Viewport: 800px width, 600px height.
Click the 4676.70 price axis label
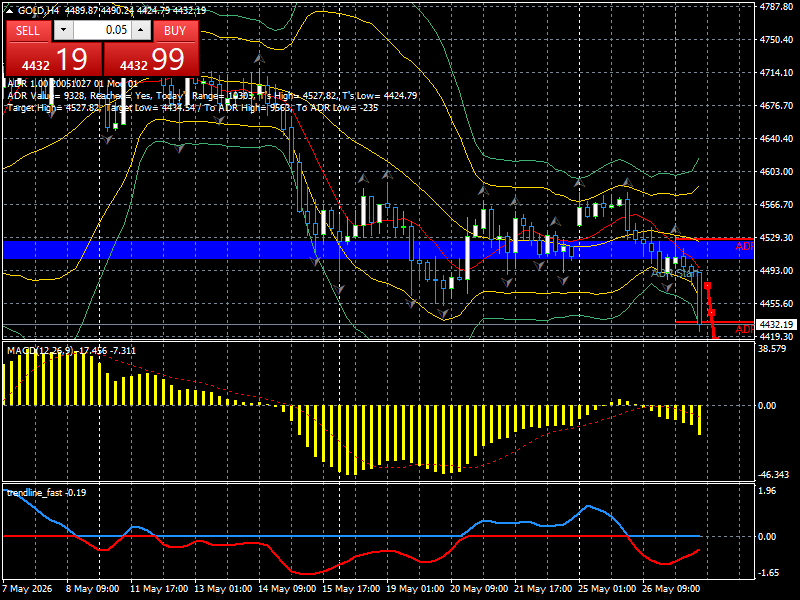click(x=776, y=106)
